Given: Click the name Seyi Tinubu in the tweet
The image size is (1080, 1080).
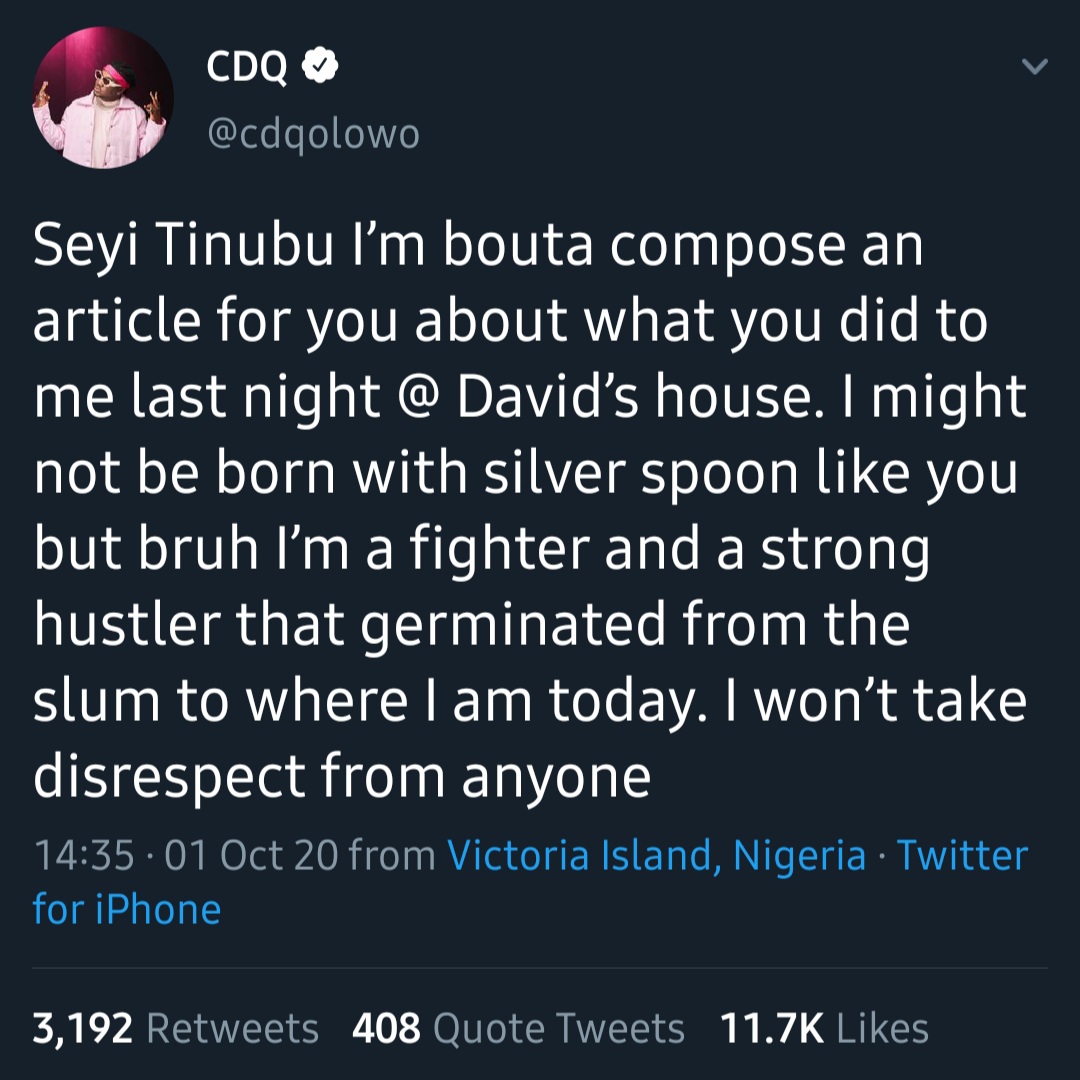Looking at the screenshot, I should (x=182, y=247).
